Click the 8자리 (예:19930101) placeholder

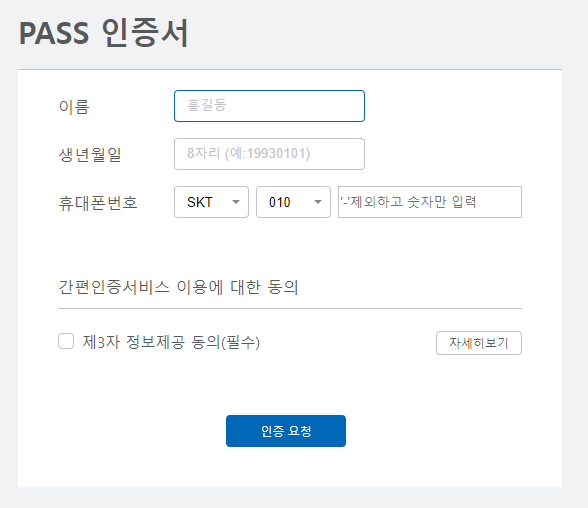[249, 153]
